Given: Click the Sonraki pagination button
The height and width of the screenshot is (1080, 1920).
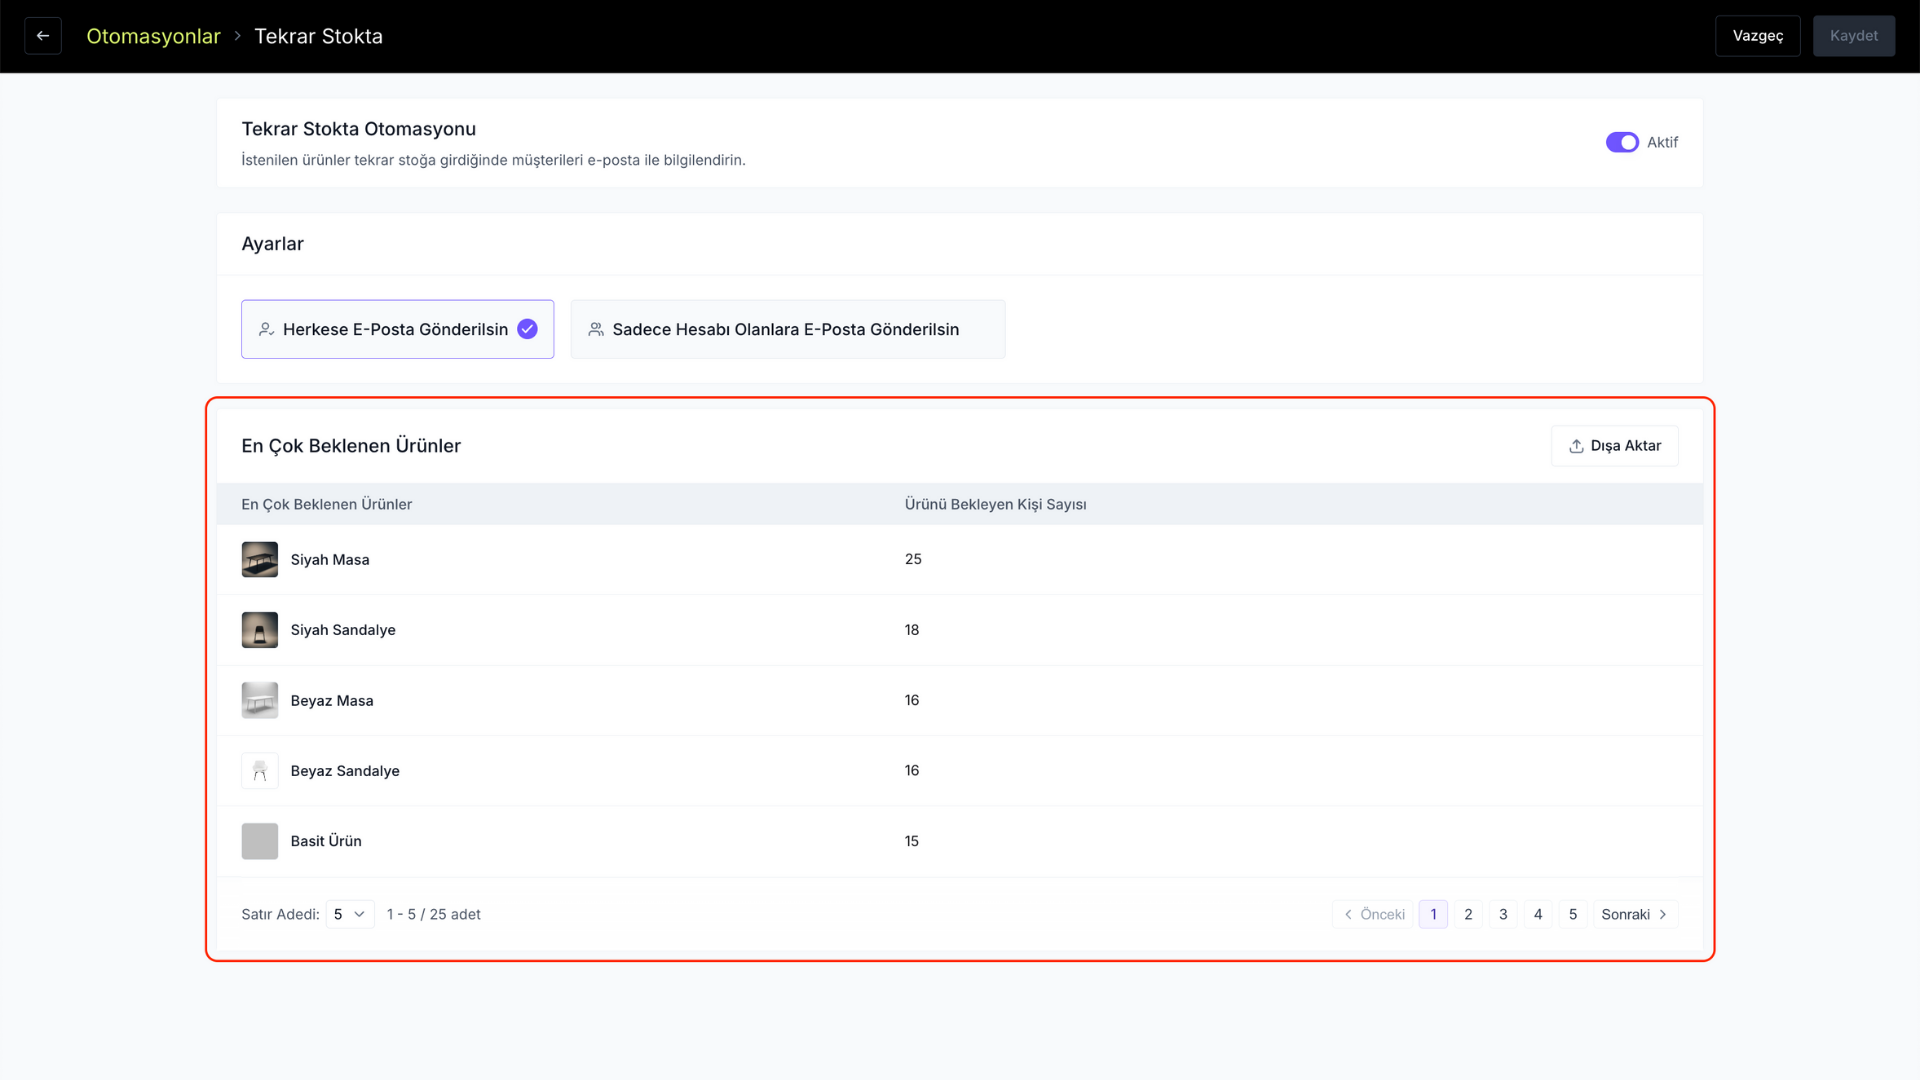Looking at the screenshot, I should click(1635, 914).
